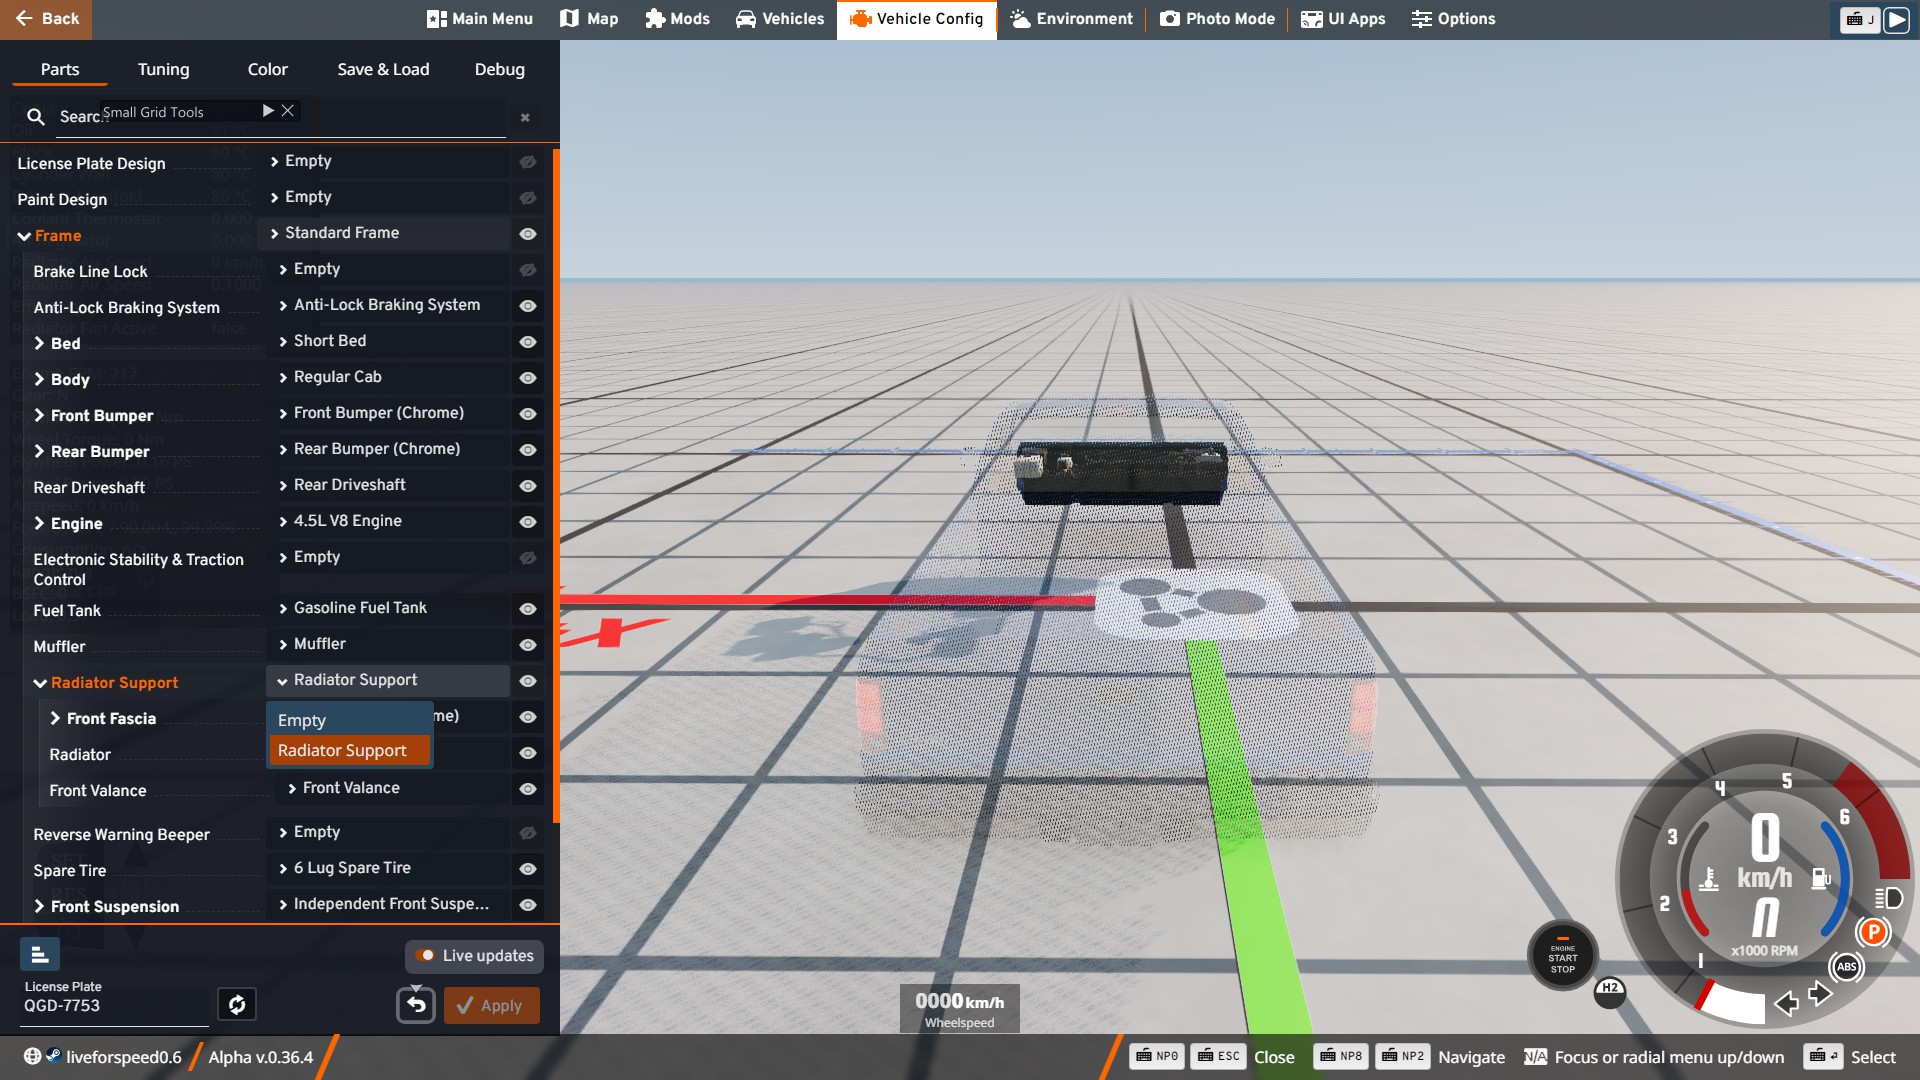Switch to the Tuning tab
The width and height of the screenshot is (1920, 1080).
163,69
